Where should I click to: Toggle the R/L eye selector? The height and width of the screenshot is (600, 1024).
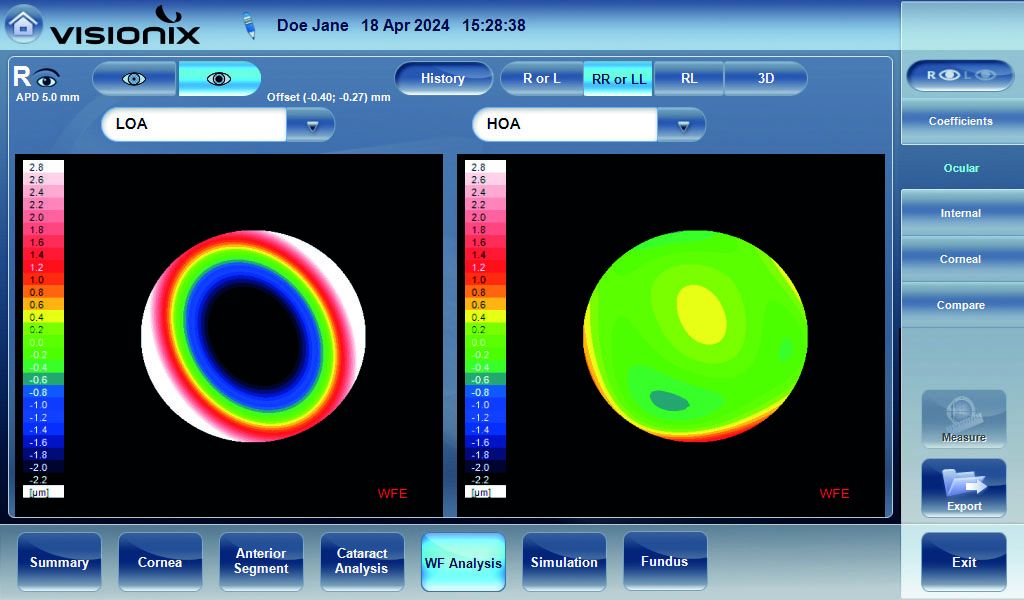click(x=959, y=75)
